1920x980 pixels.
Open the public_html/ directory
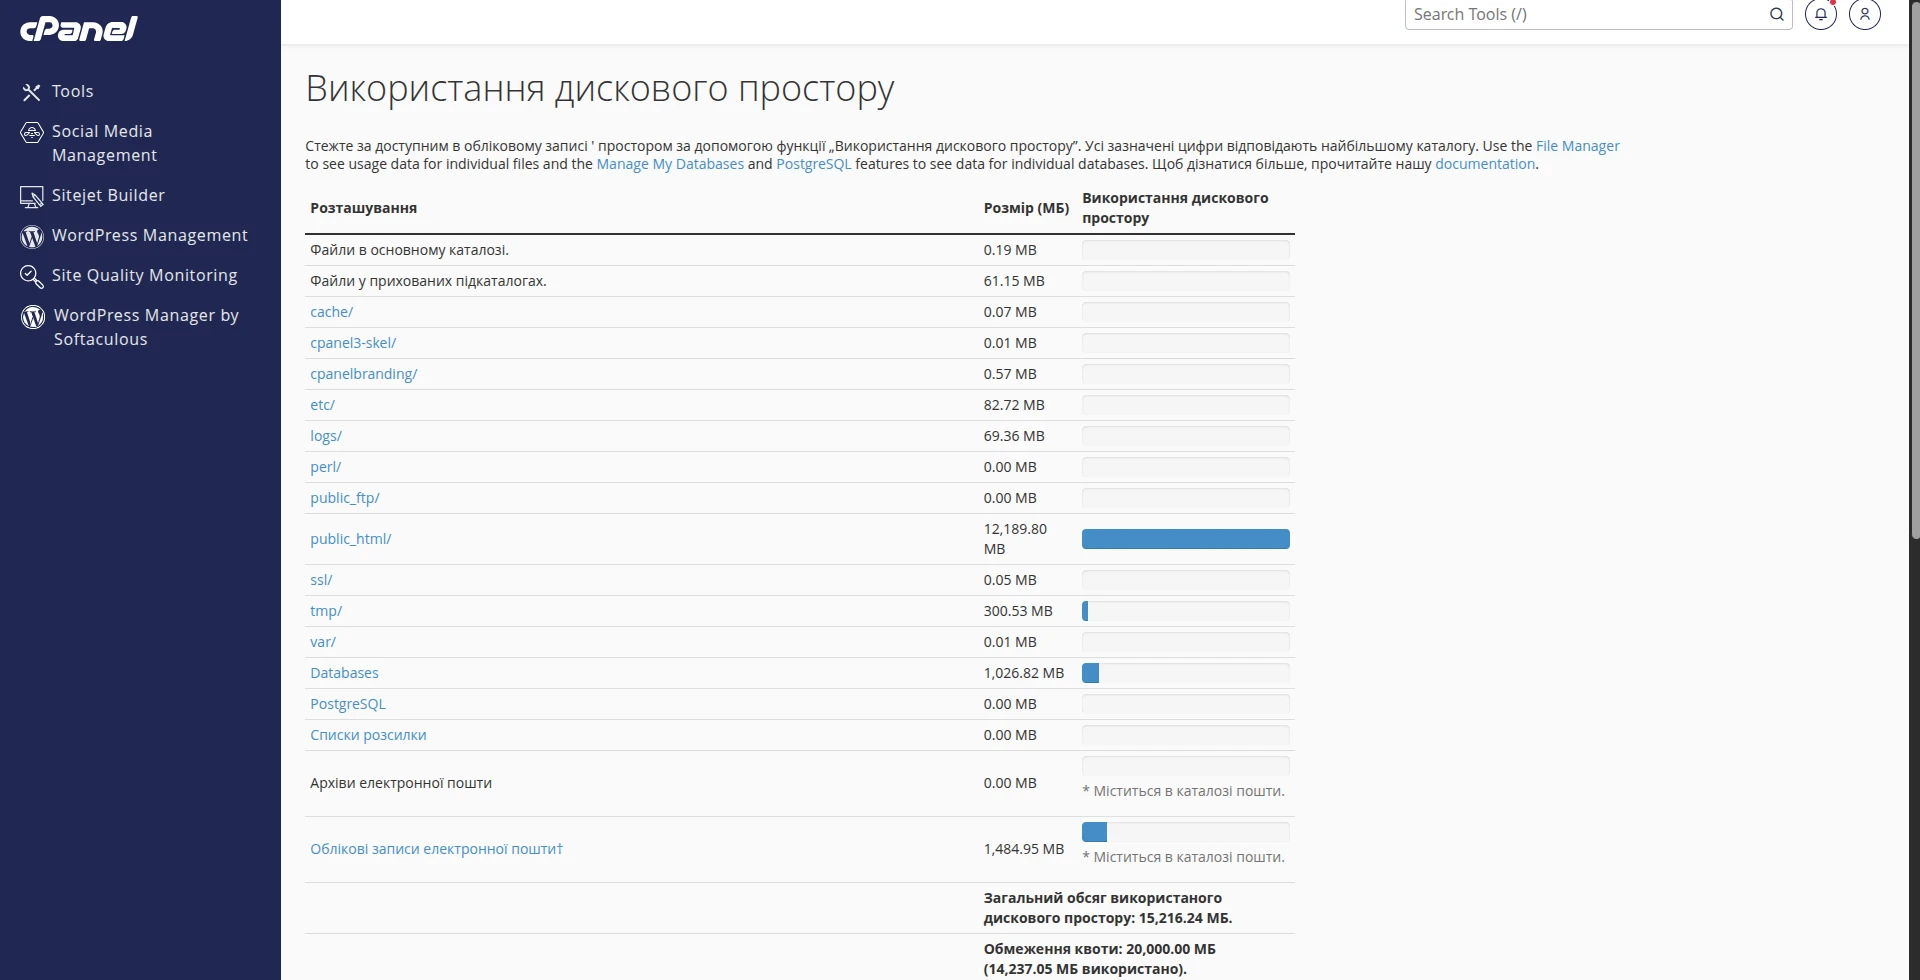[350, 538]
